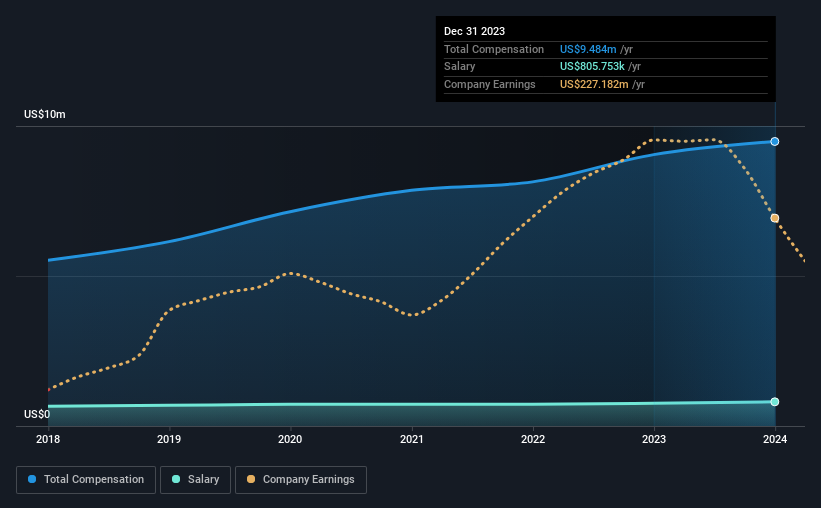
Task: Click the teal Salary data point at 2024
Action: 774,402
